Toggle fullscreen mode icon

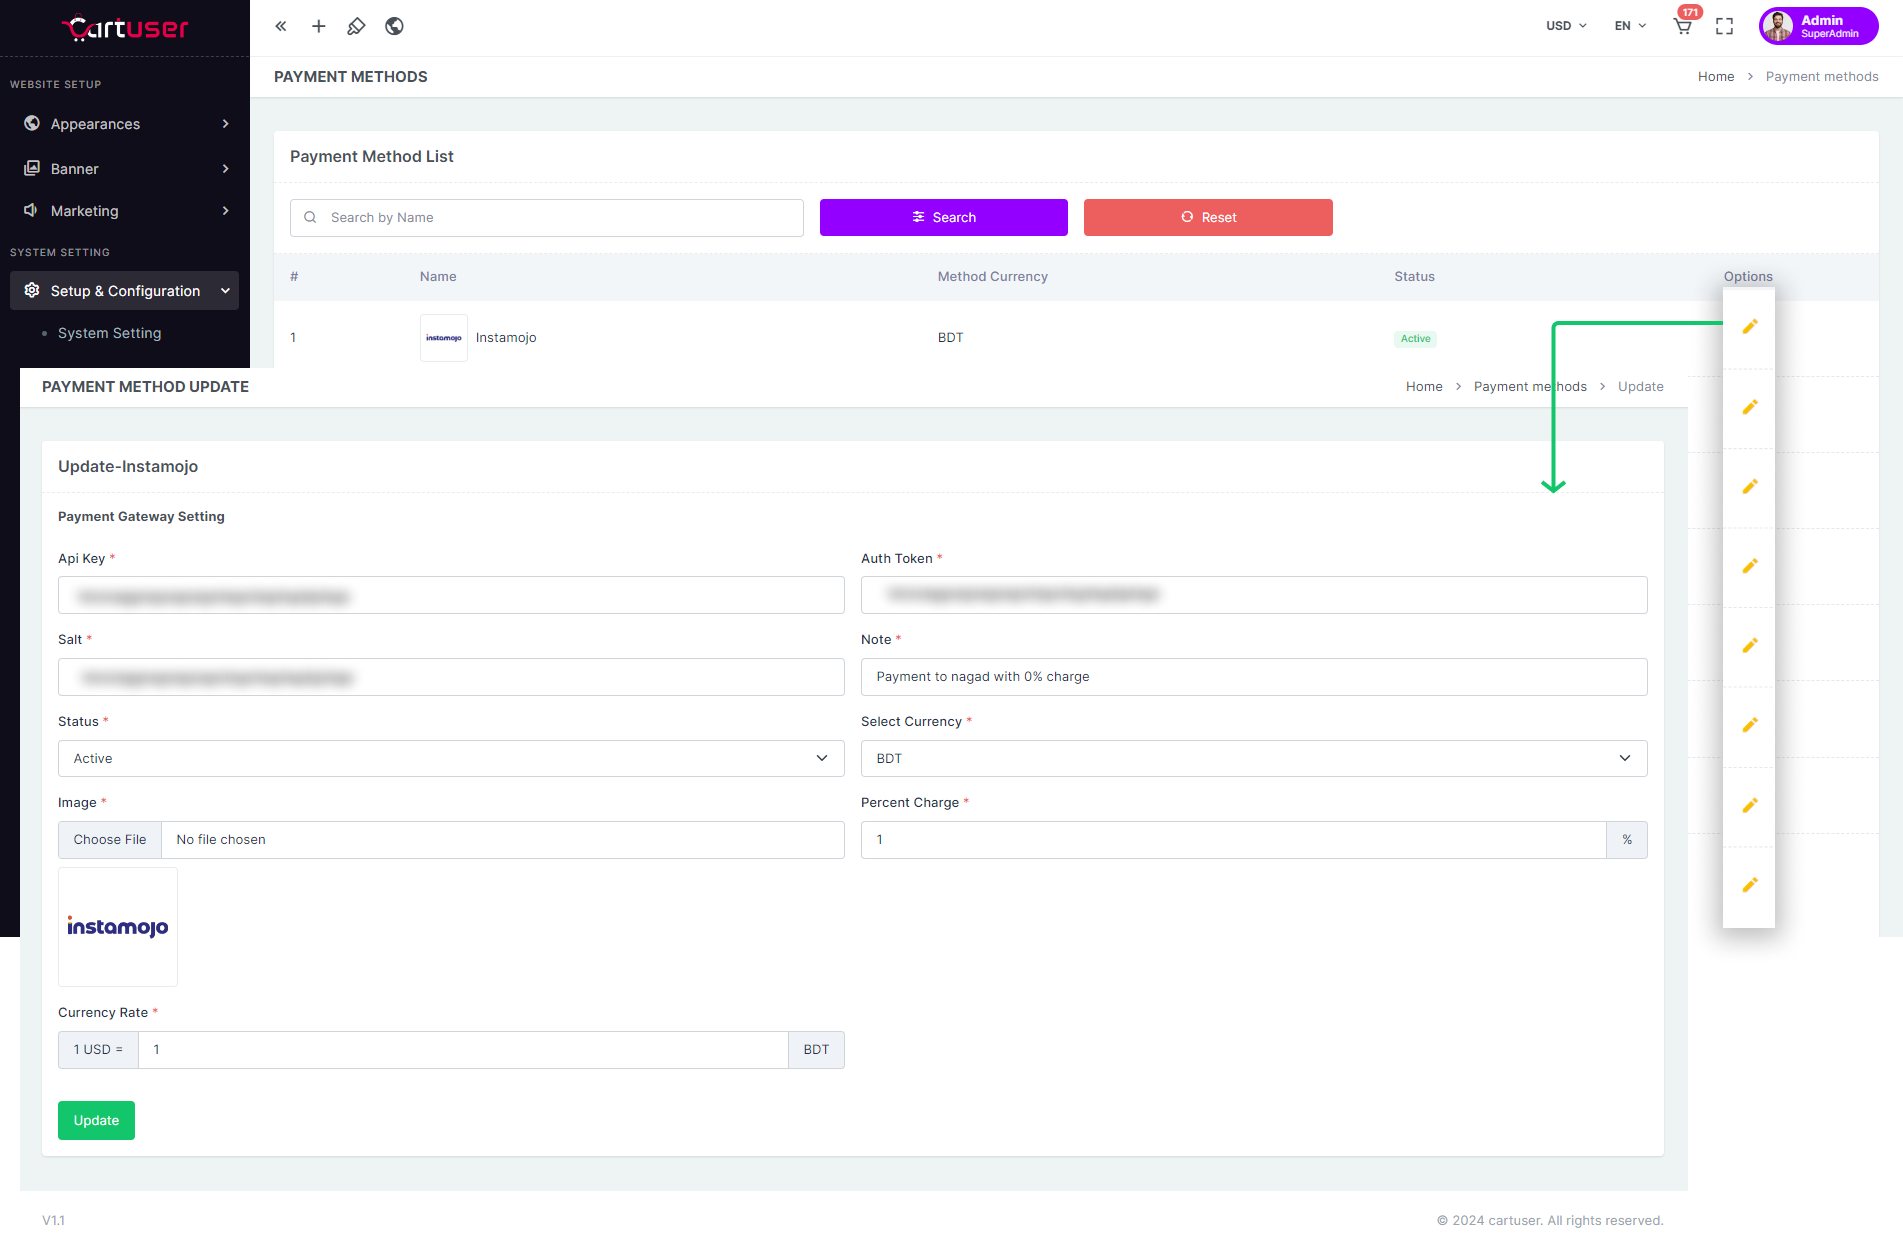tap(1724, 26)
